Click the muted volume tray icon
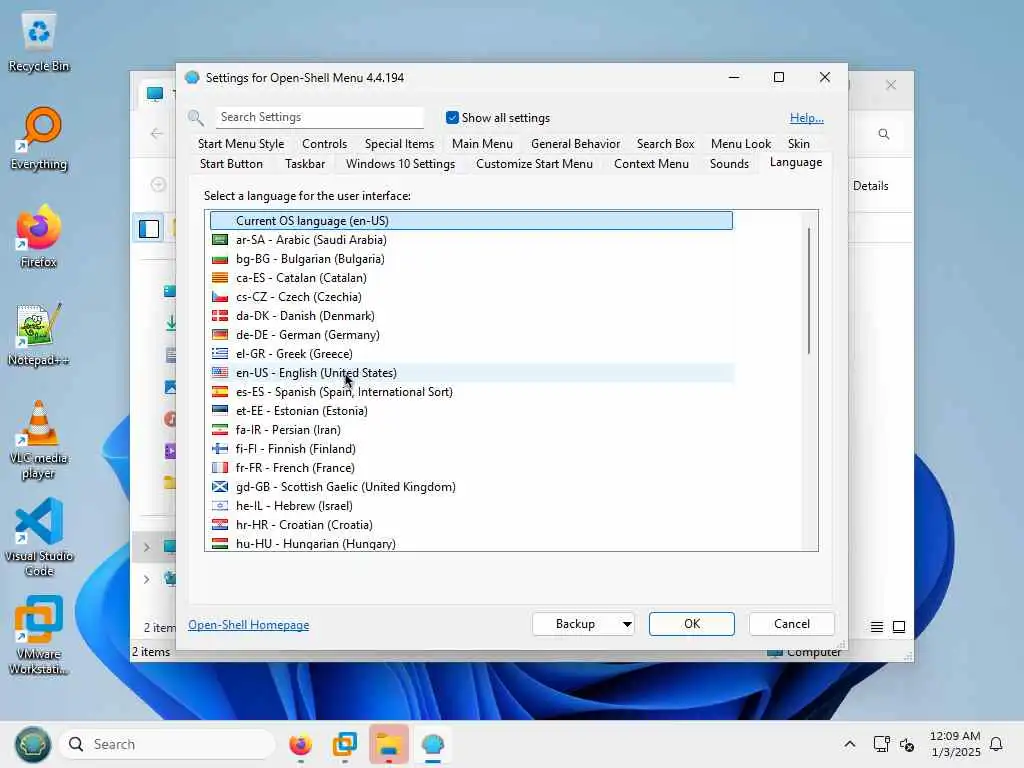 click(x=907, y=744)
